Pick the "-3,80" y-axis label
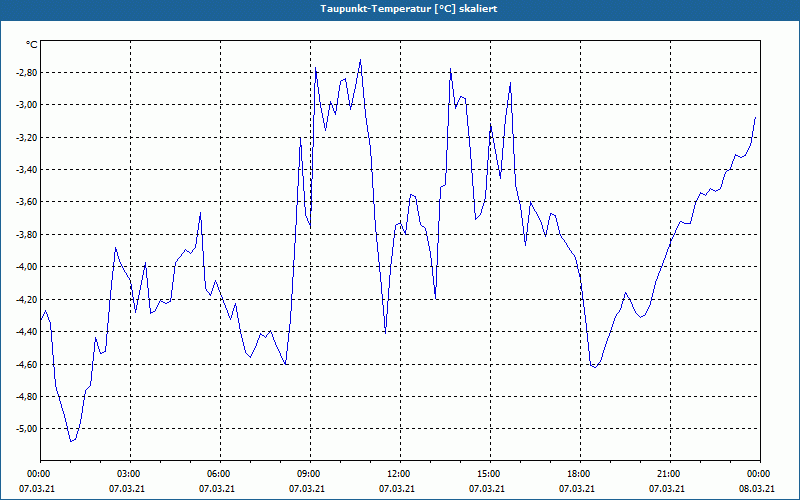Viewport: 800px width, 500px height. (28, 234)
